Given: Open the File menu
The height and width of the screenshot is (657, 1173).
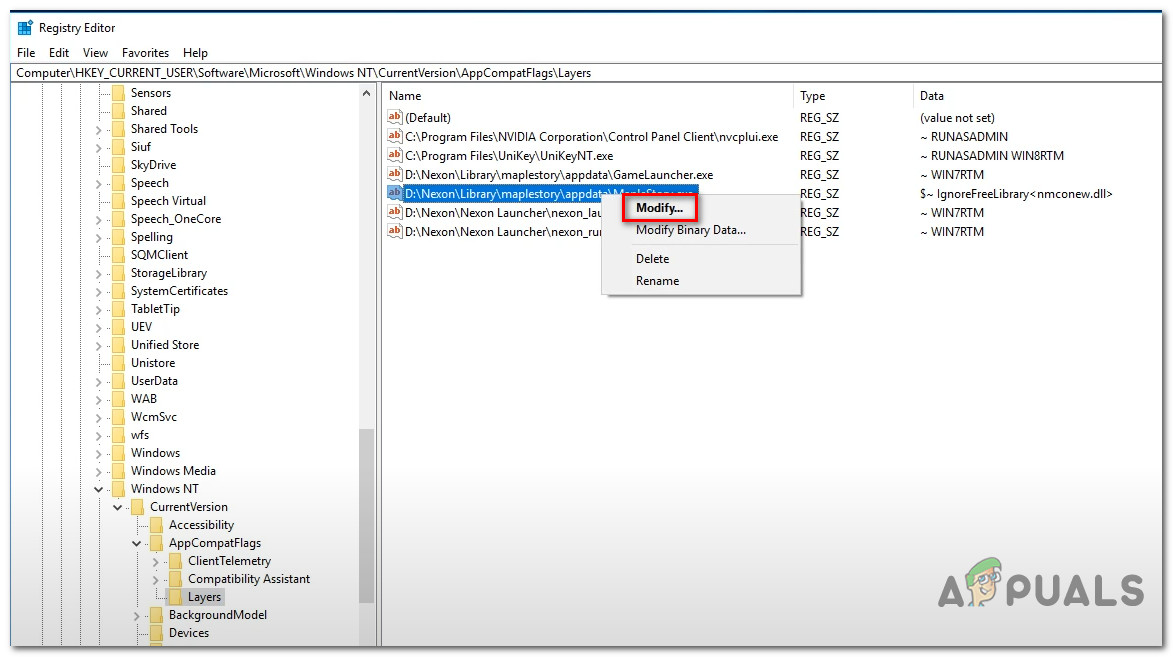Looking at the screenshot, I should tap(26, 52).
